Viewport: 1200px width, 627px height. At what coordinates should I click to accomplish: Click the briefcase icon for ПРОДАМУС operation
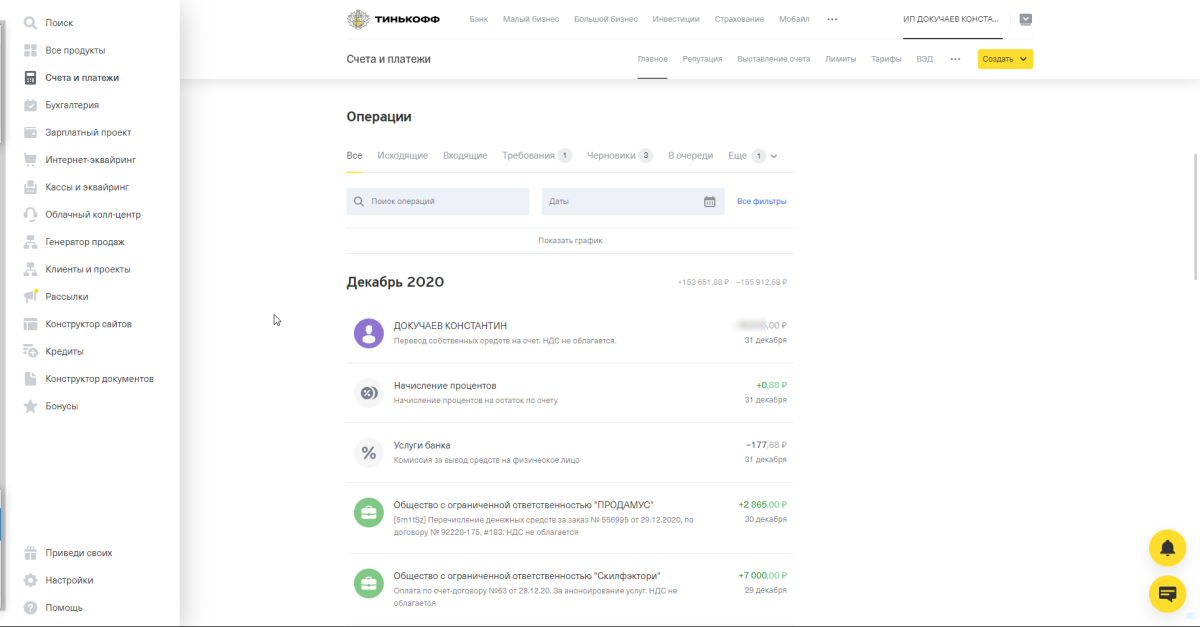[369, 513]
